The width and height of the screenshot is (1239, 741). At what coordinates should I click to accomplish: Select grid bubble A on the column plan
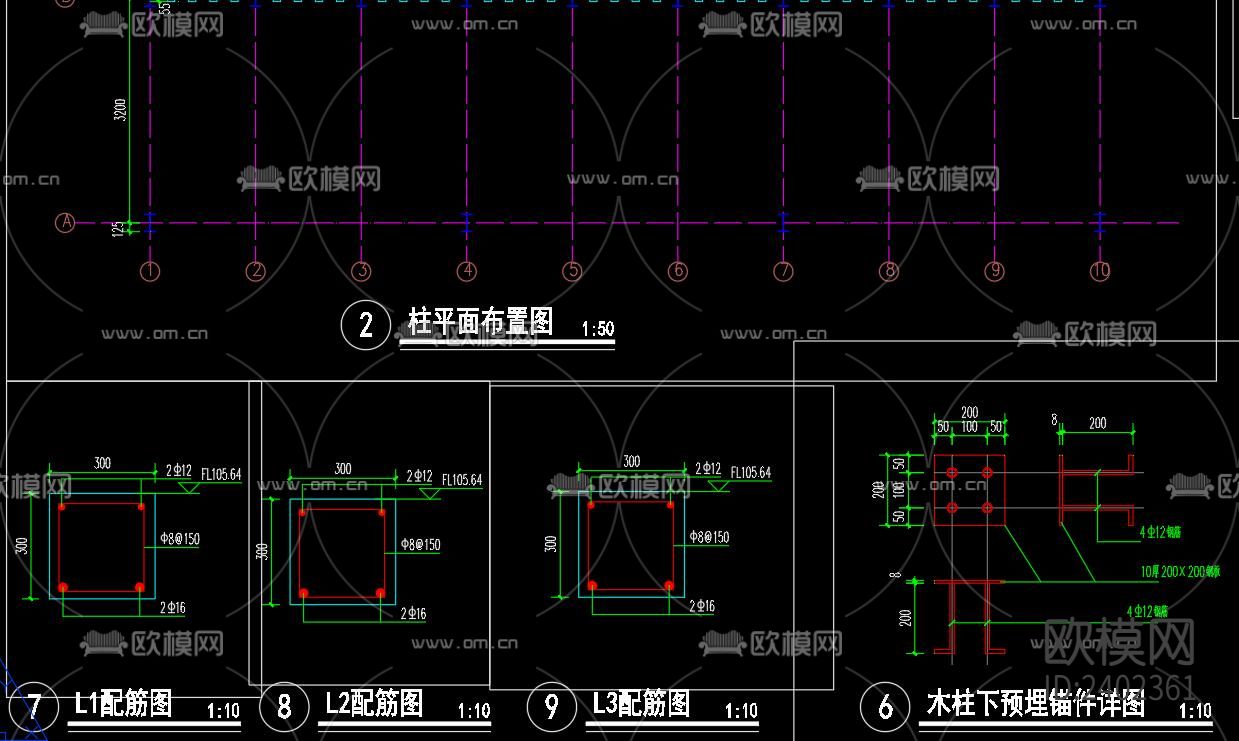pos(65,221)
